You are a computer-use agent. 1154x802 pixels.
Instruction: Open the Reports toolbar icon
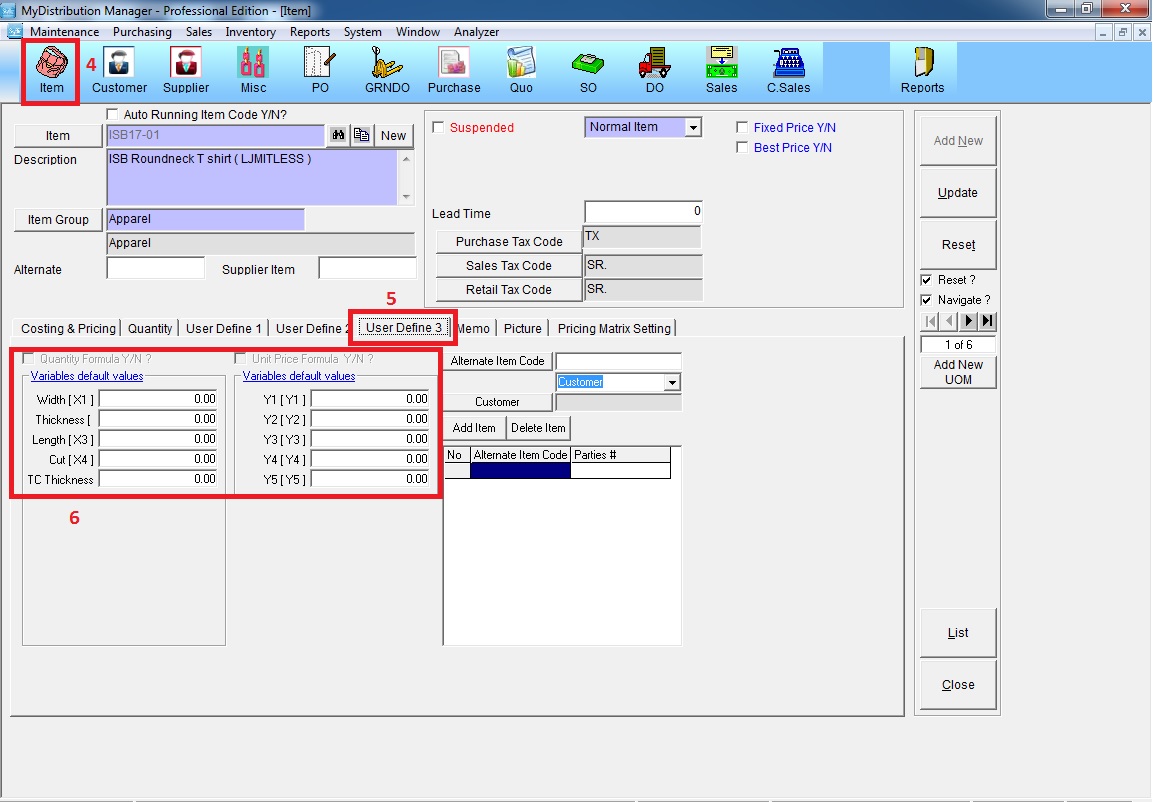click(922, 70)
